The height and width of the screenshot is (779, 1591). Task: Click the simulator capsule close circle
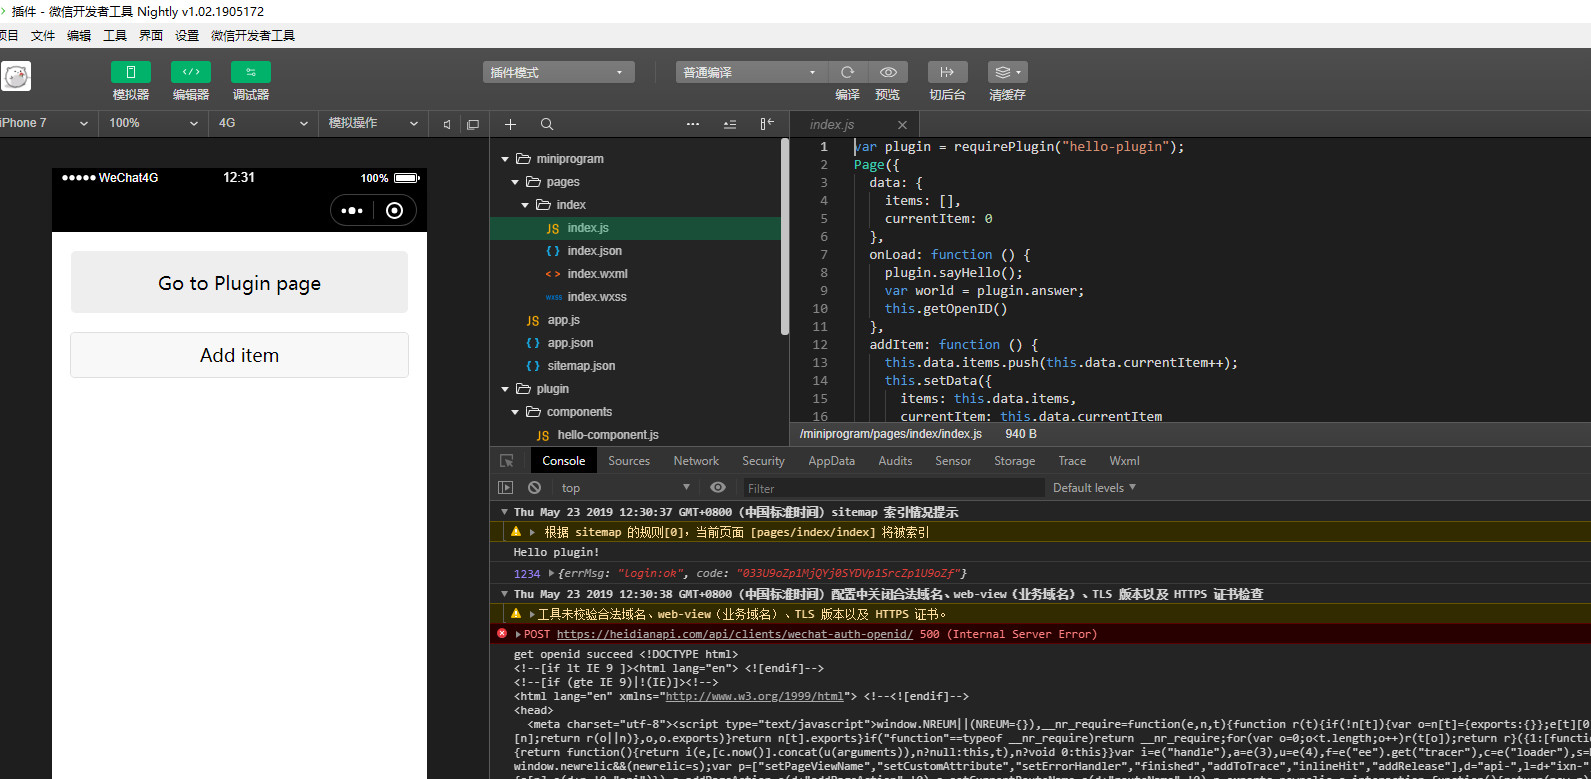click(394, 210)
